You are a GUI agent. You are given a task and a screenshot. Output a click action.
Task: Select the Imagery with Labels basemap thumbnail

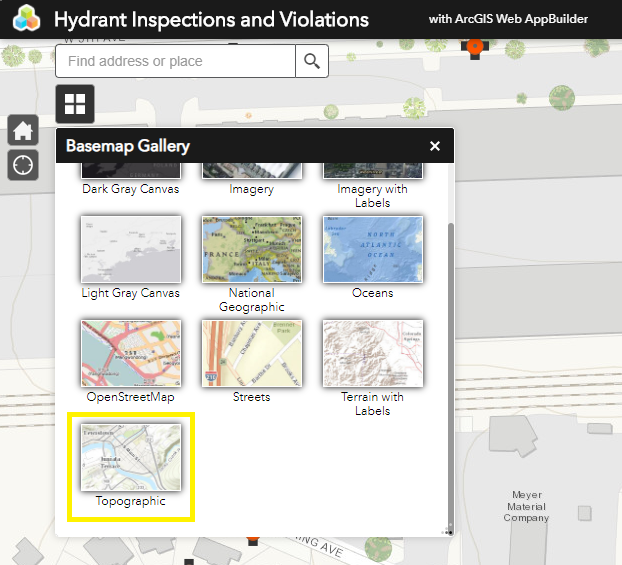tap(372, 171)
